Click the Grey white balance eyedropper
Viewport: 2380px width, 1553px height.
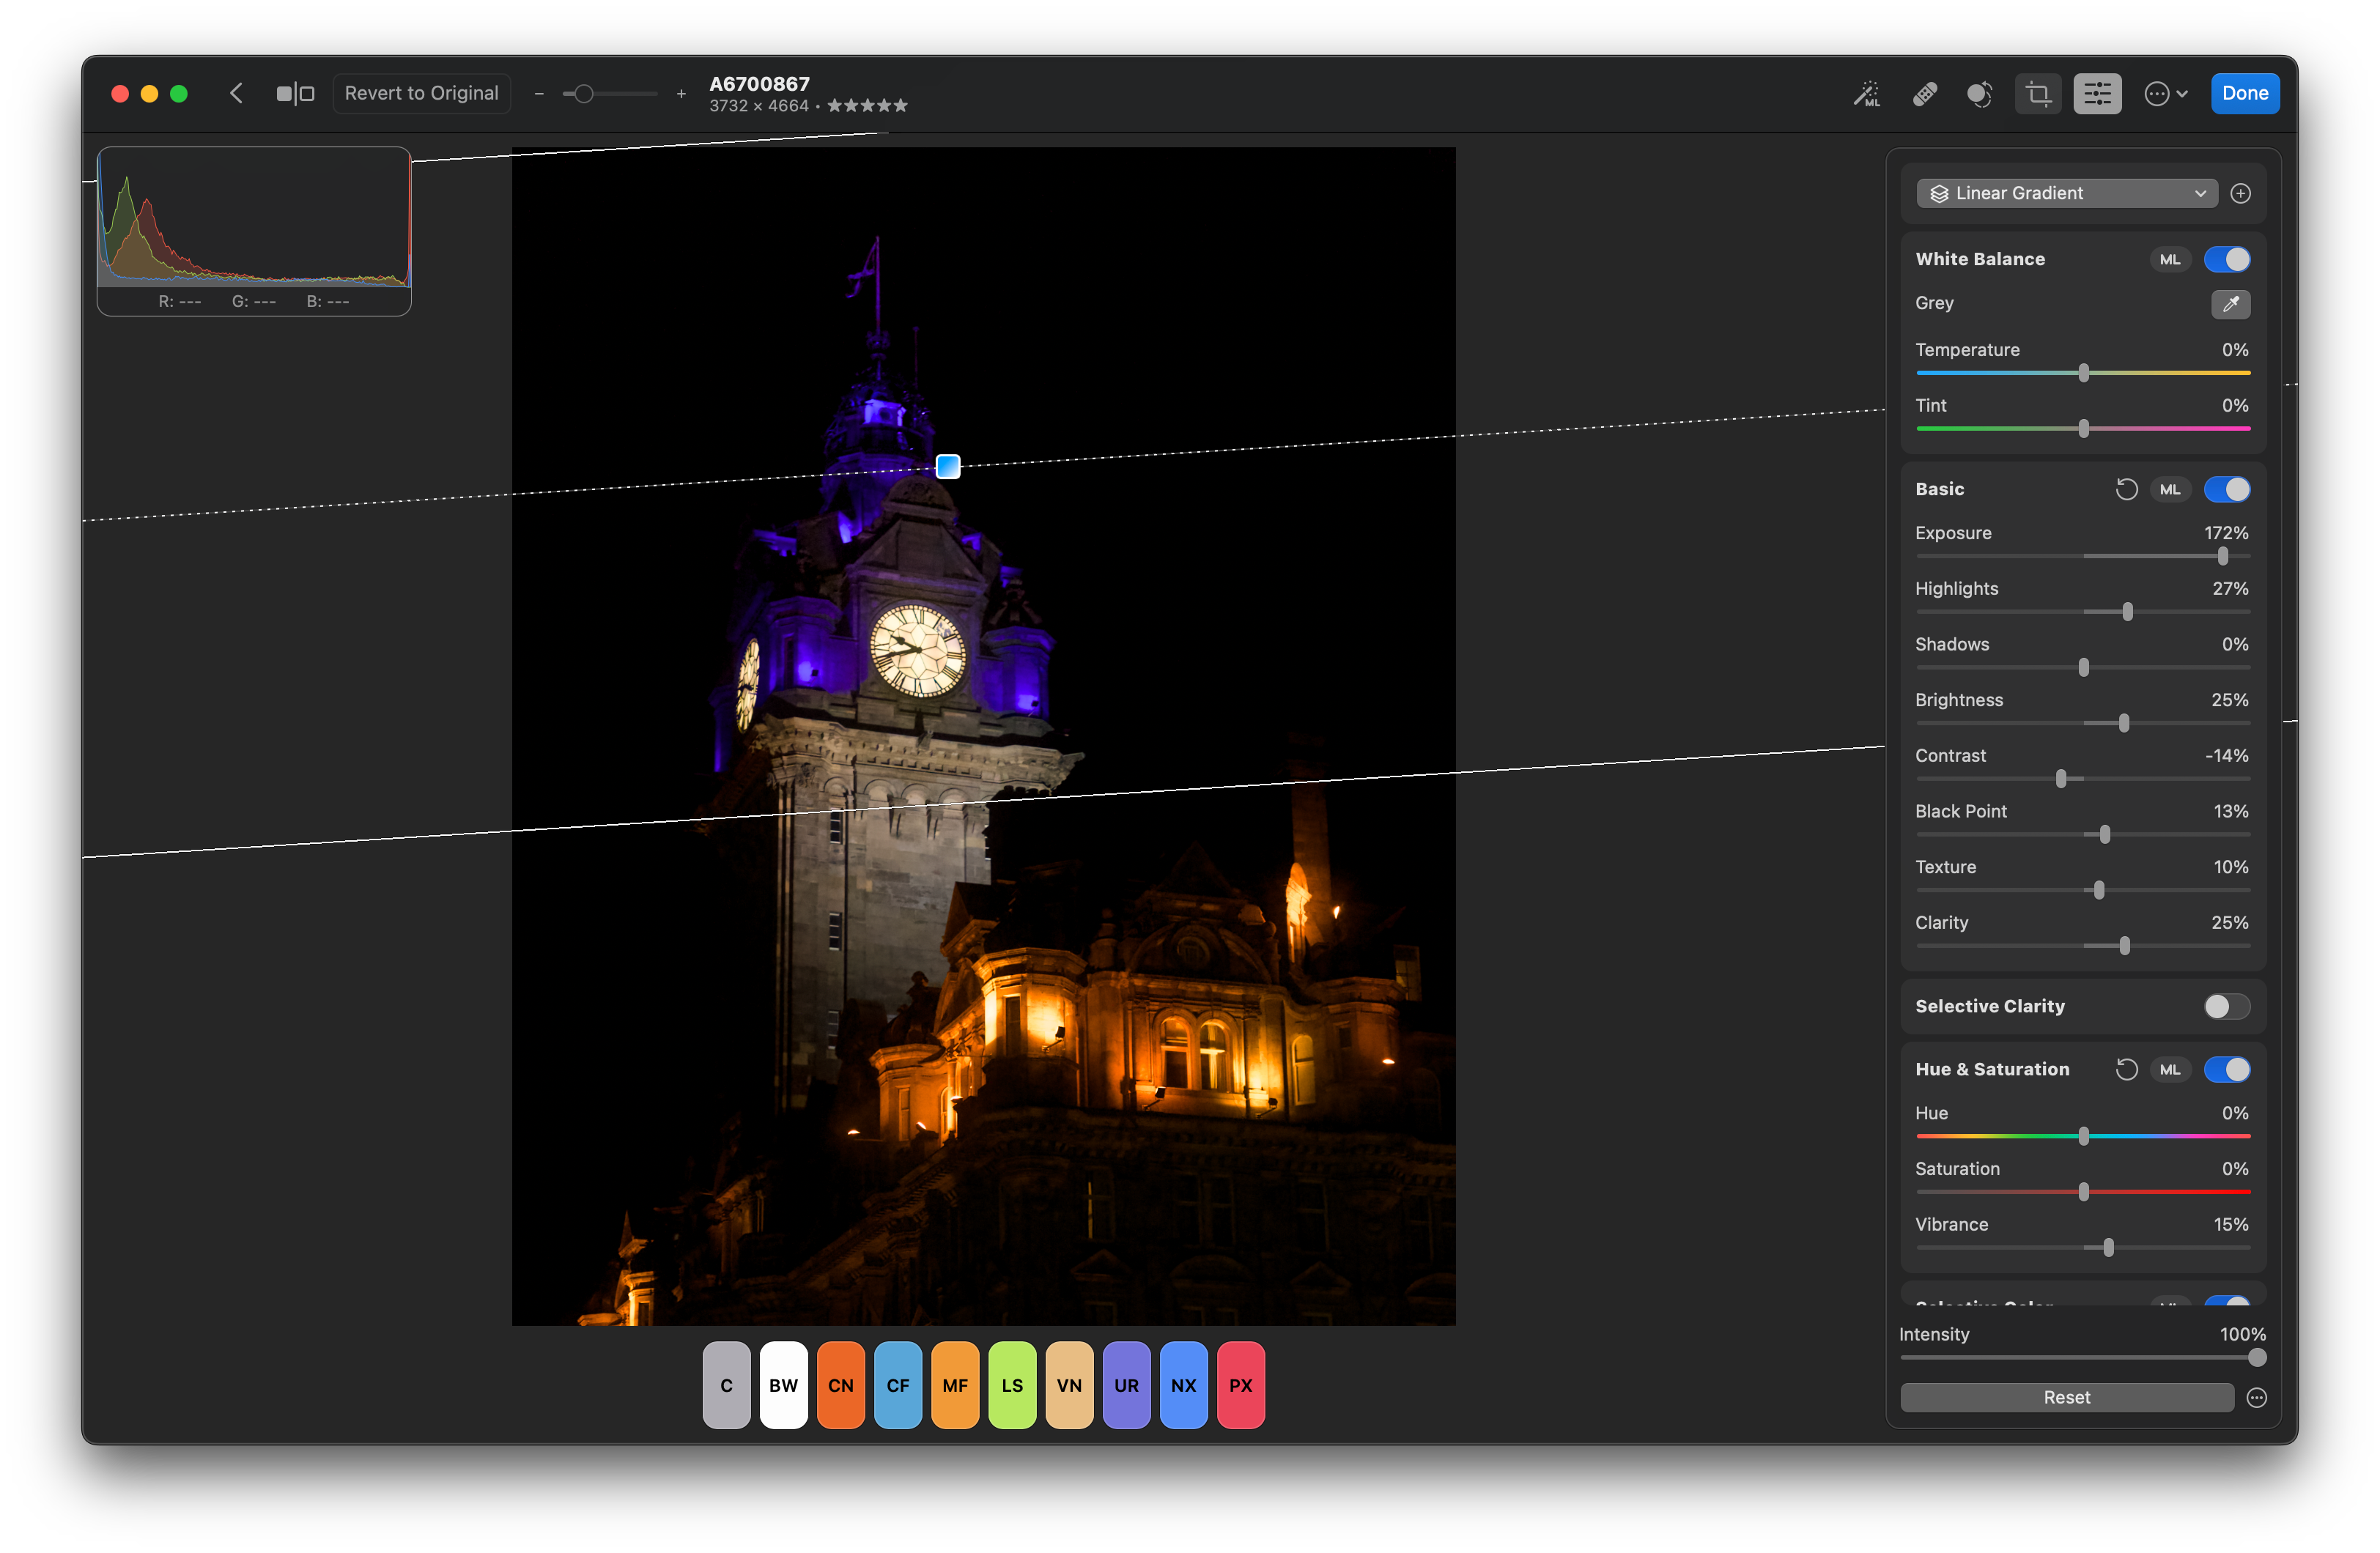2230,304
